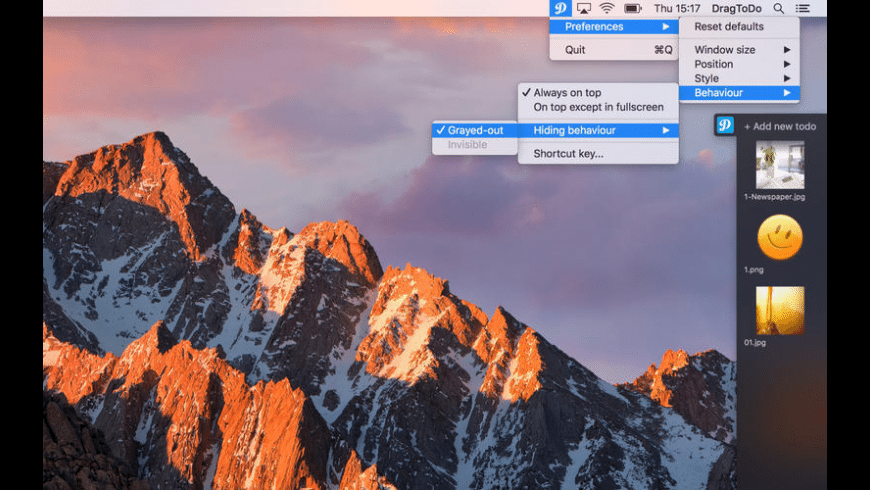Choose Quit from the DragToDo menu

(x=614, y=50)
